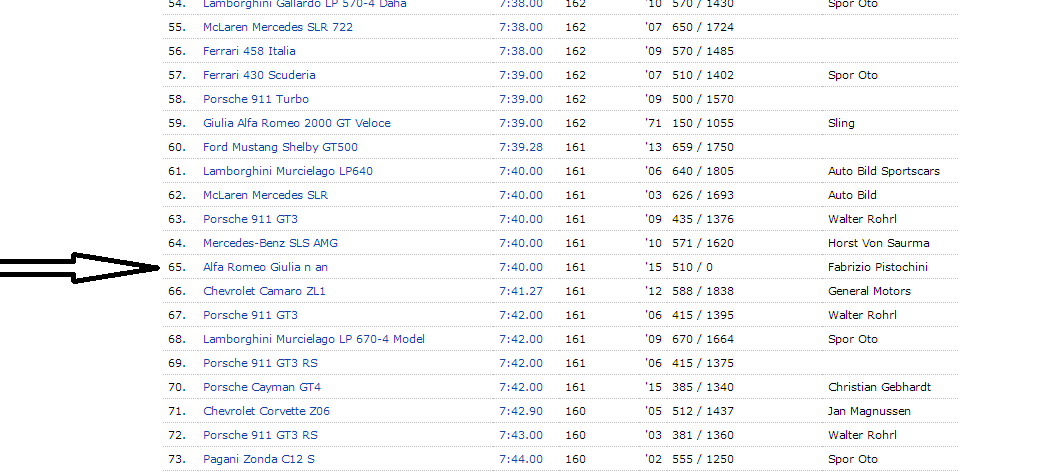Click the Chevrolet Corvette Z06 link
Viewport: 1049px width, 475px height.
266,412
